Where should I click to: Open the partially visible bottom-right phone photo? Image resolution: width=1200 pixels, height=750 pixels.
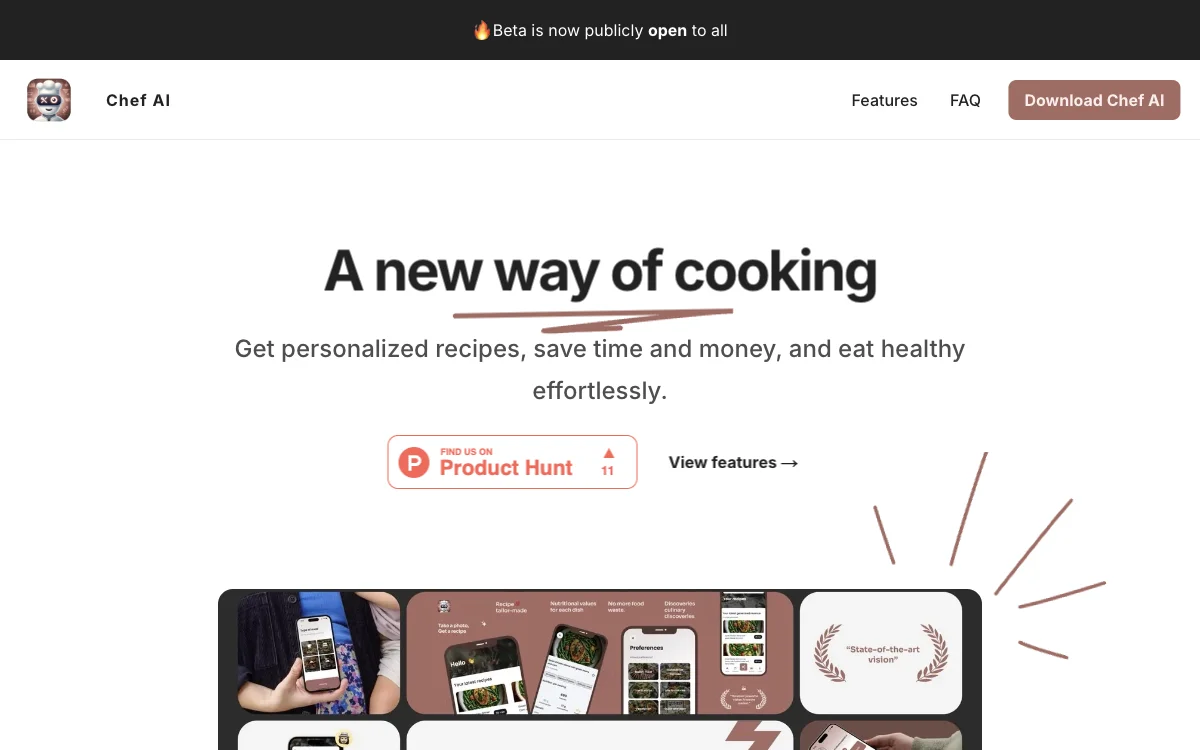point(881,735)
